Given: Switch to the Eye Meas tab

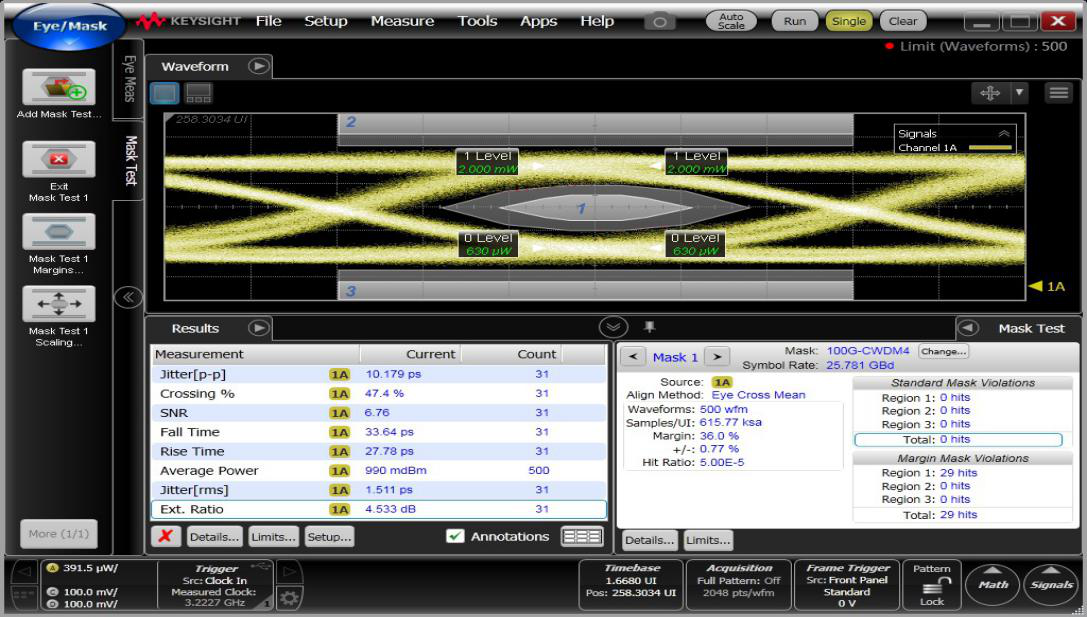Looking at the screenshot, I should click(x=129, y=77).
